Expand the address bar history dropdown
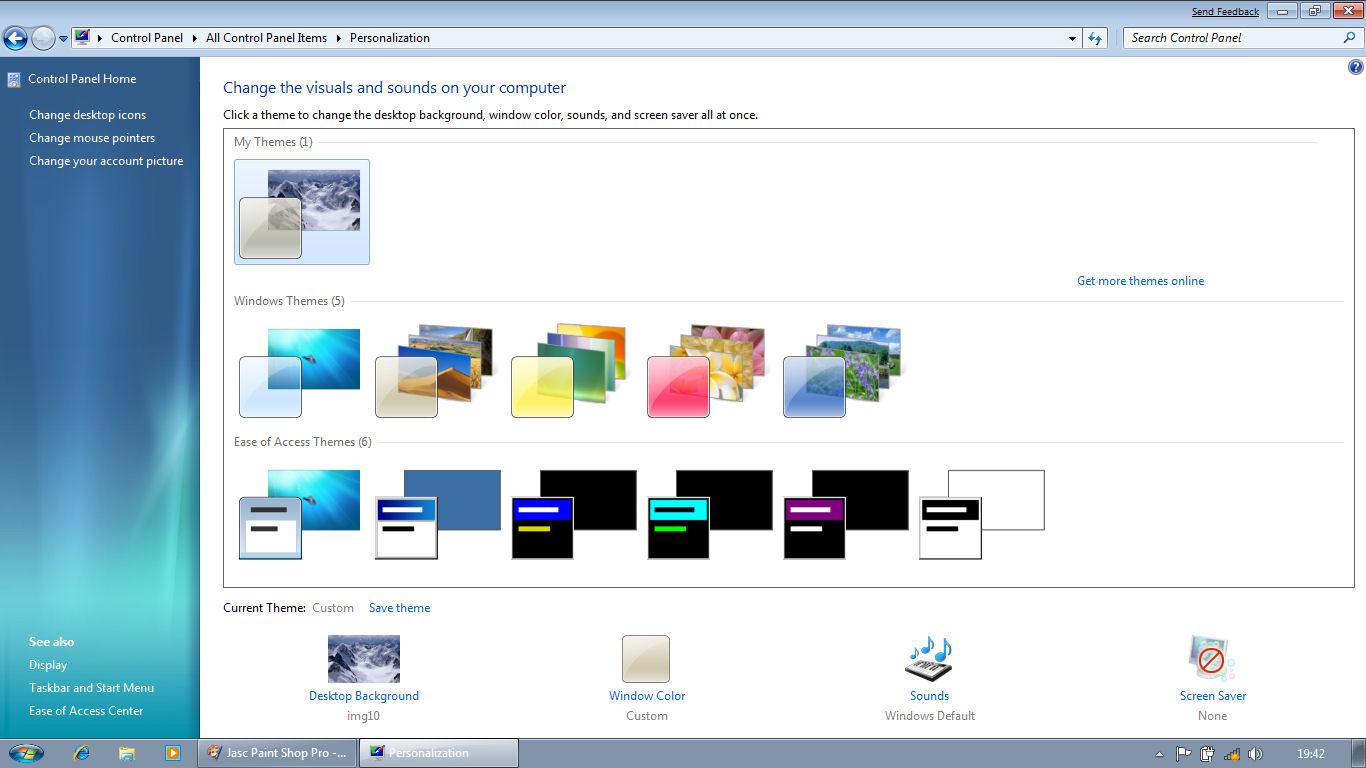The image size is (1366, 768). [1072, 38]
